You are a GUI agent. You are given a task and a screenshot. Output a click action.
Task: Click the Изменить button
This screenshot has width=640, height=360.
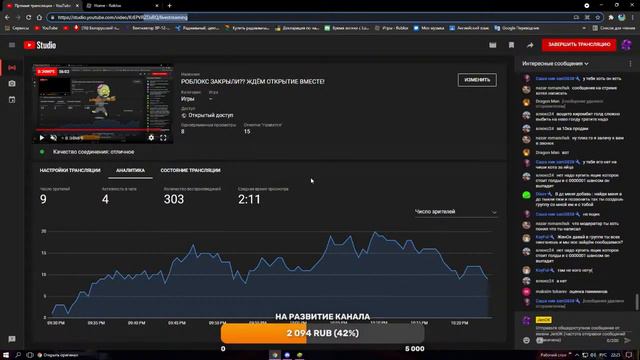pos(477,80)
